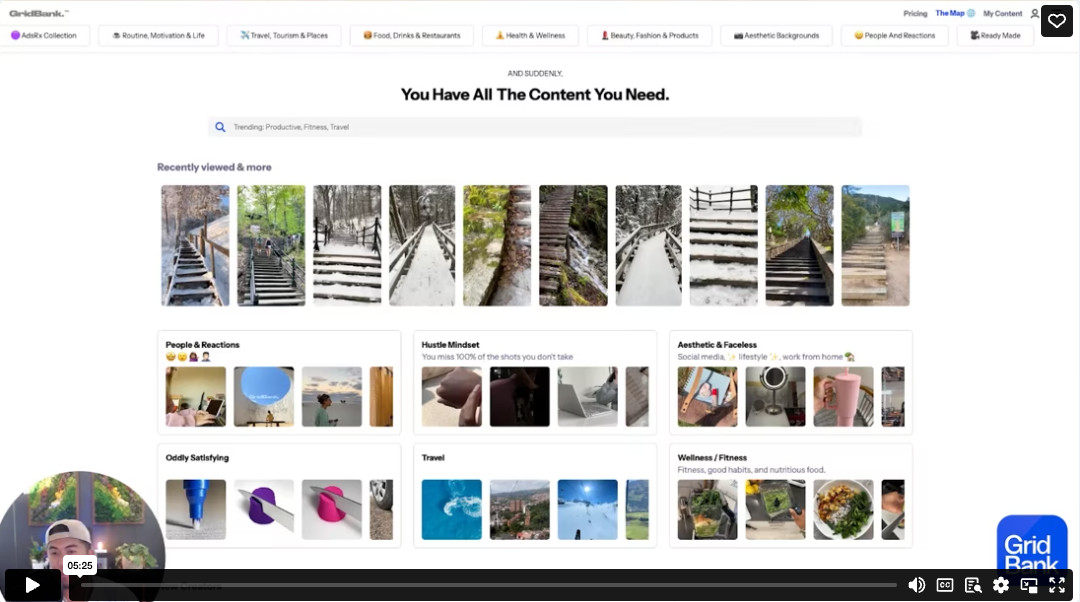Toggle closed captions CC button
The height and width of the screenshot is (602, 1080).
[945, 585]
